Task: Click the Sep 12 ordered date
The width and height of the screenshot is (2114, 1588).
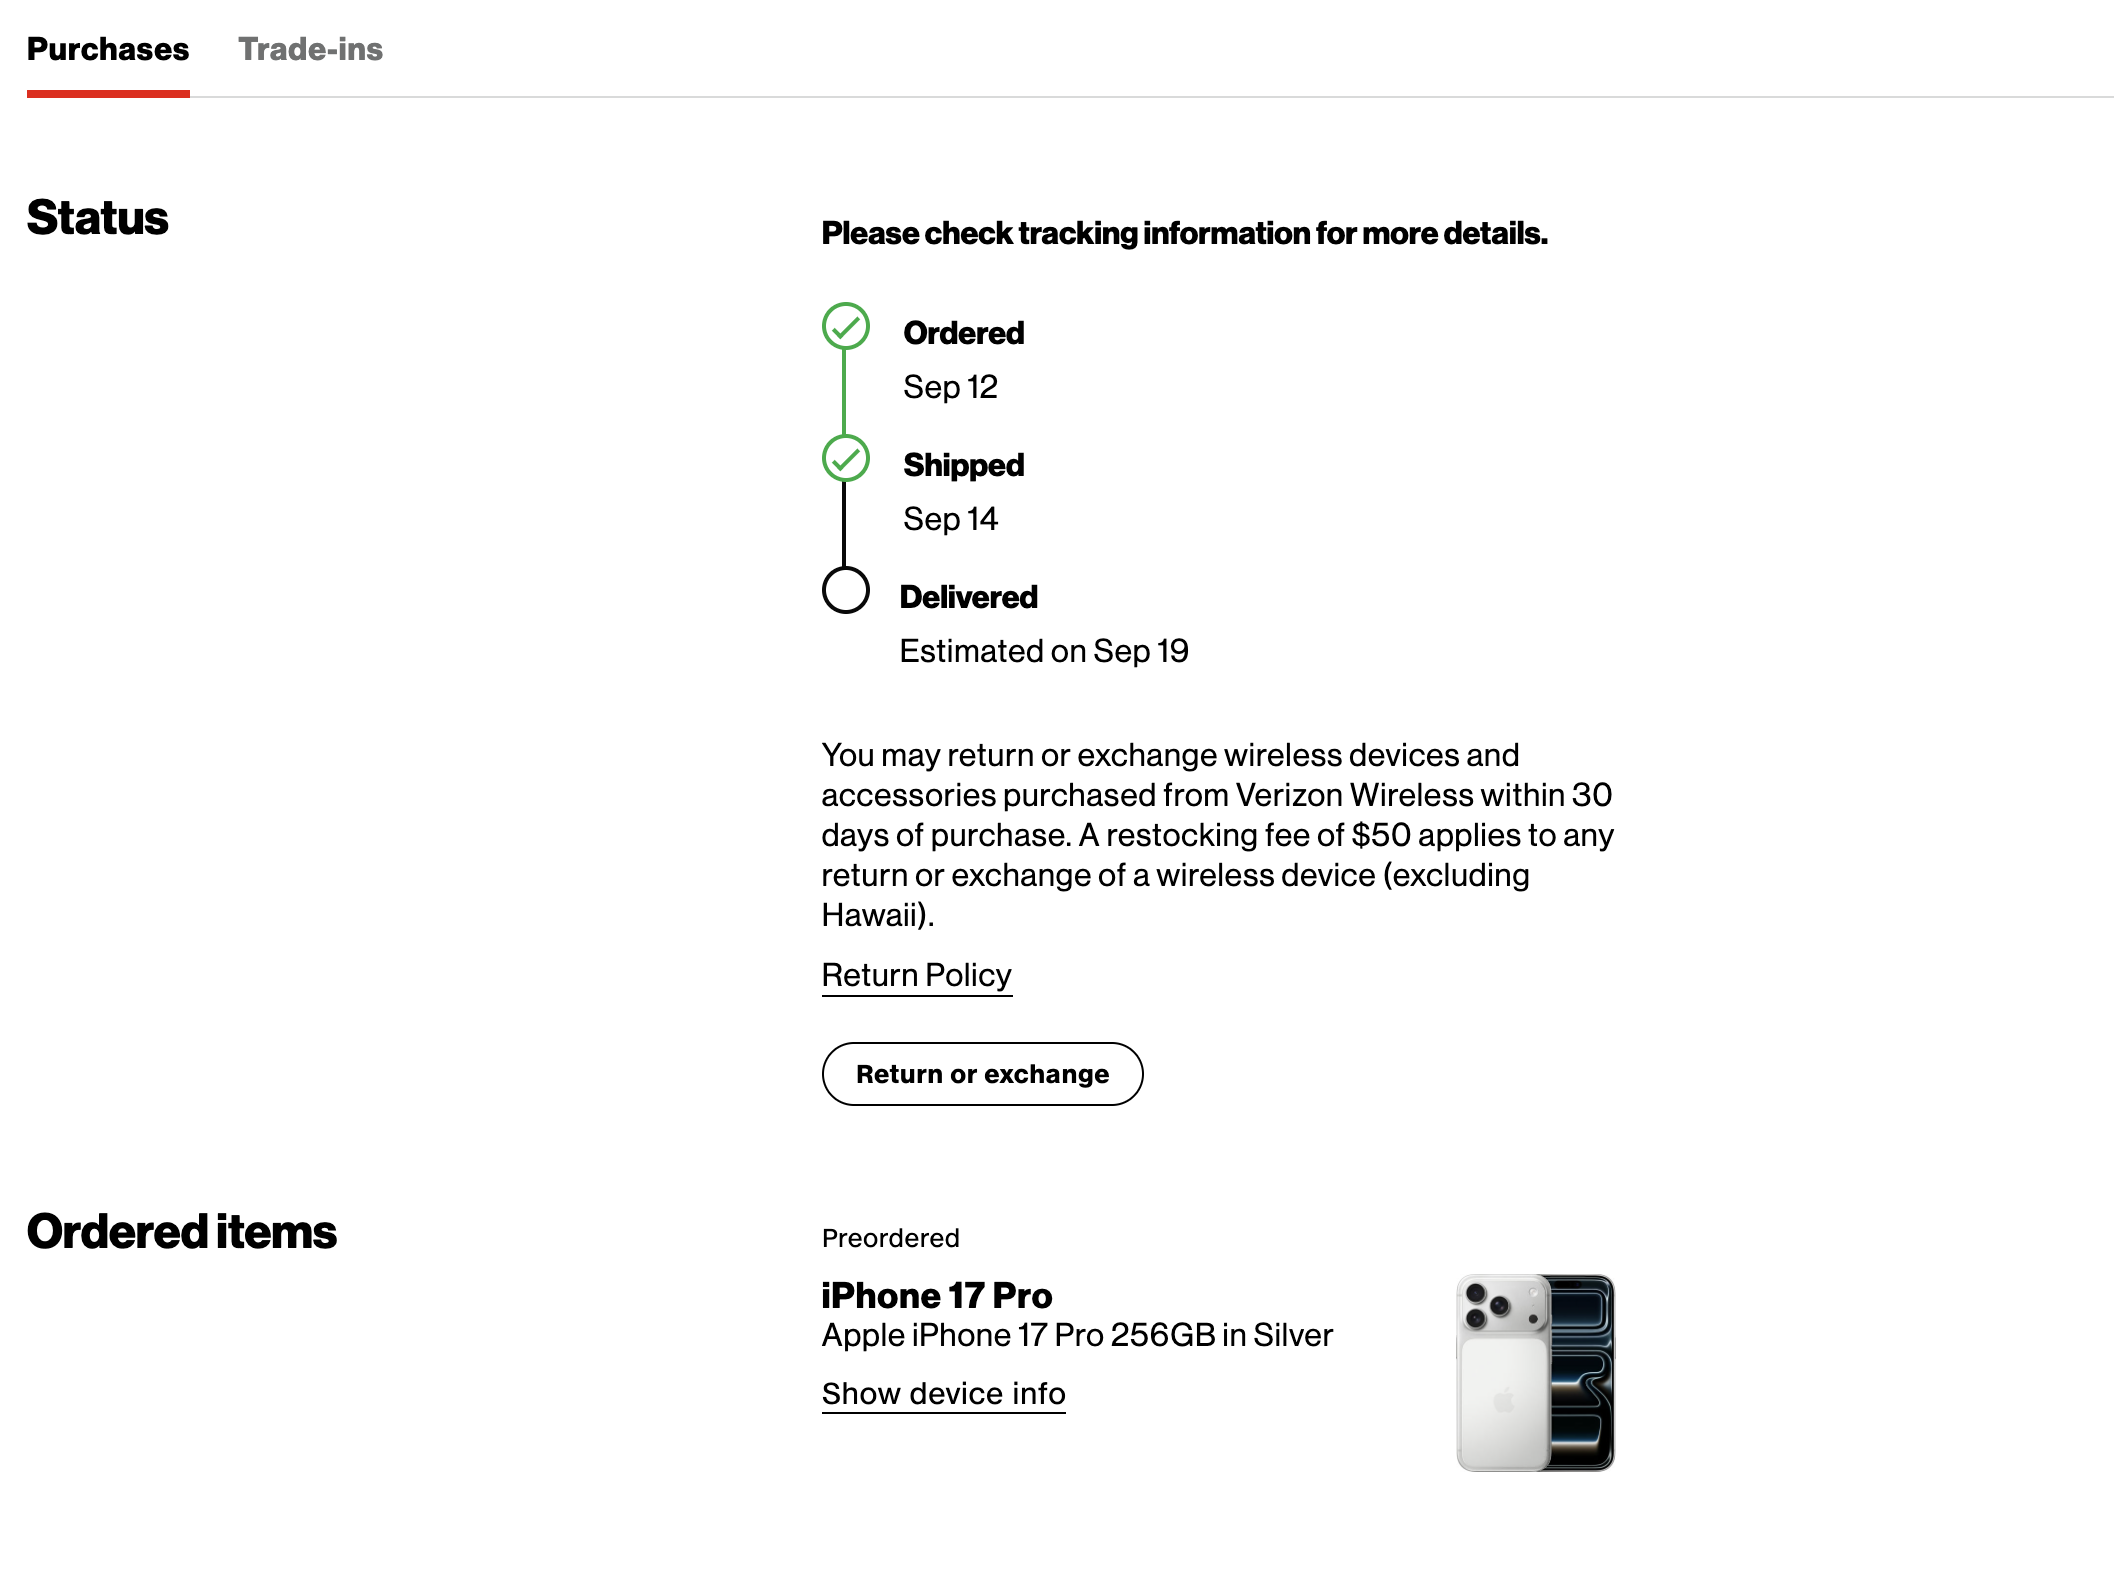Action: coord(950,387)
